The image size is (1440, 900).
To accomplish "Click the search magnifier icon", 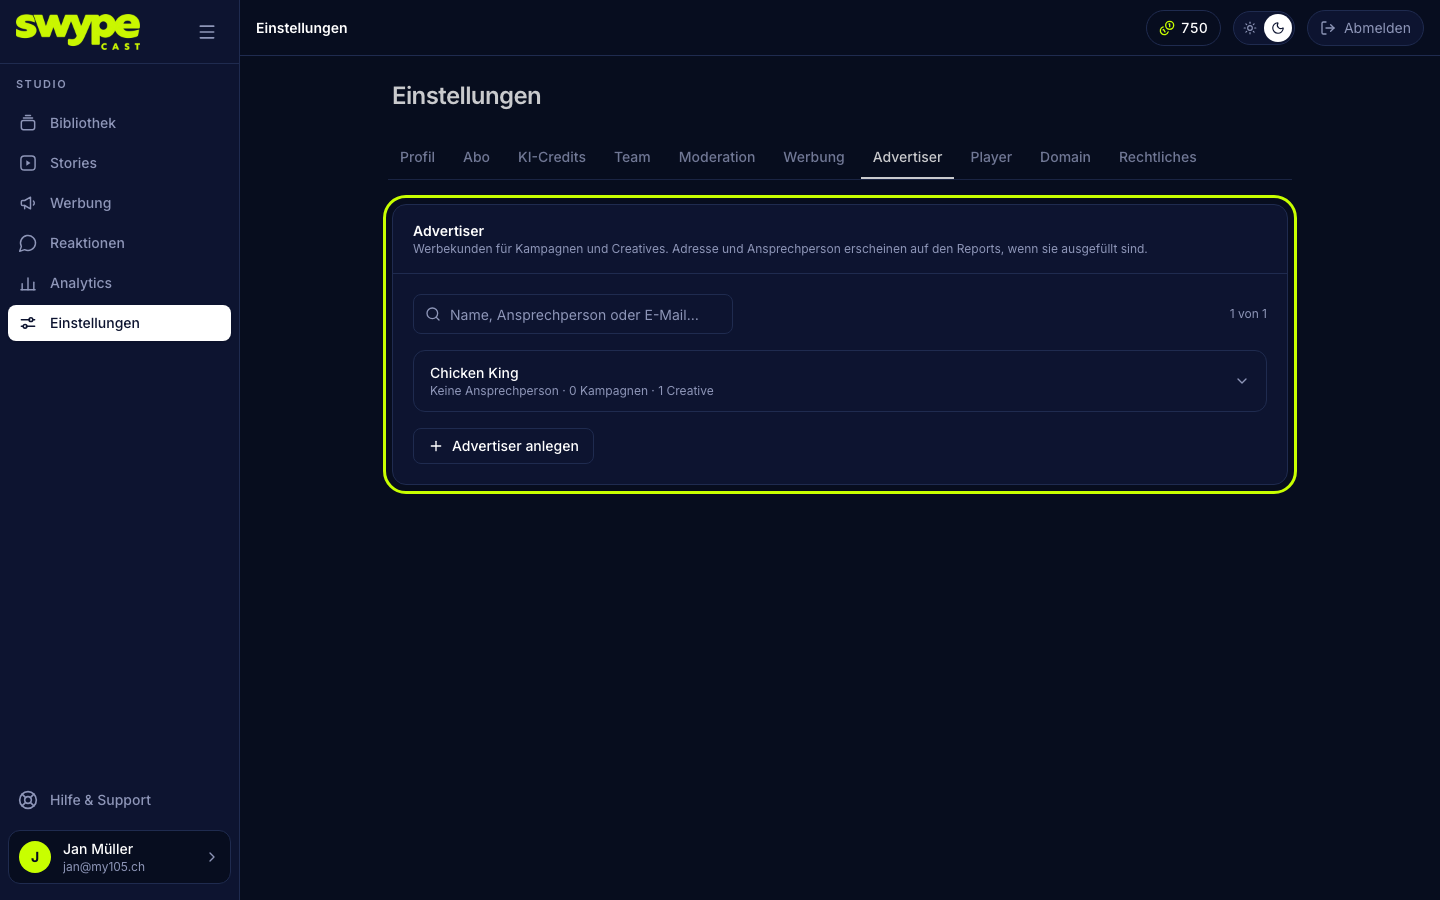I will coord(433,314).
